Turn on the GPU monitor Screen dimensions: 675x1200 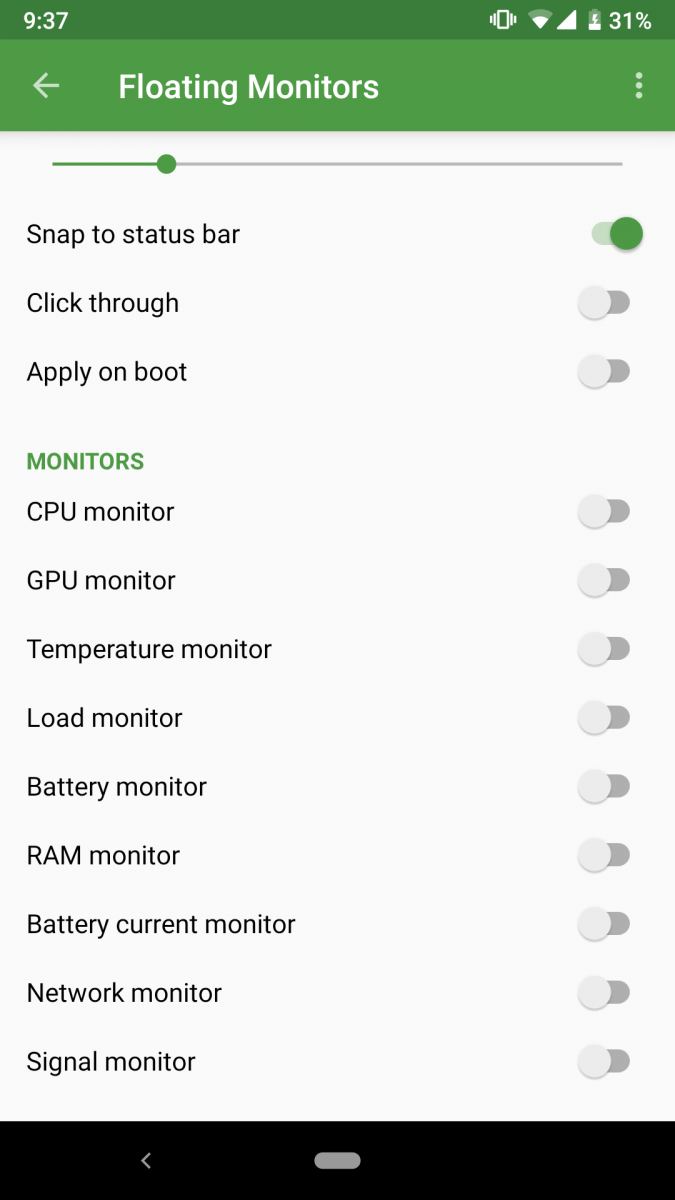(x=604, y=580)
